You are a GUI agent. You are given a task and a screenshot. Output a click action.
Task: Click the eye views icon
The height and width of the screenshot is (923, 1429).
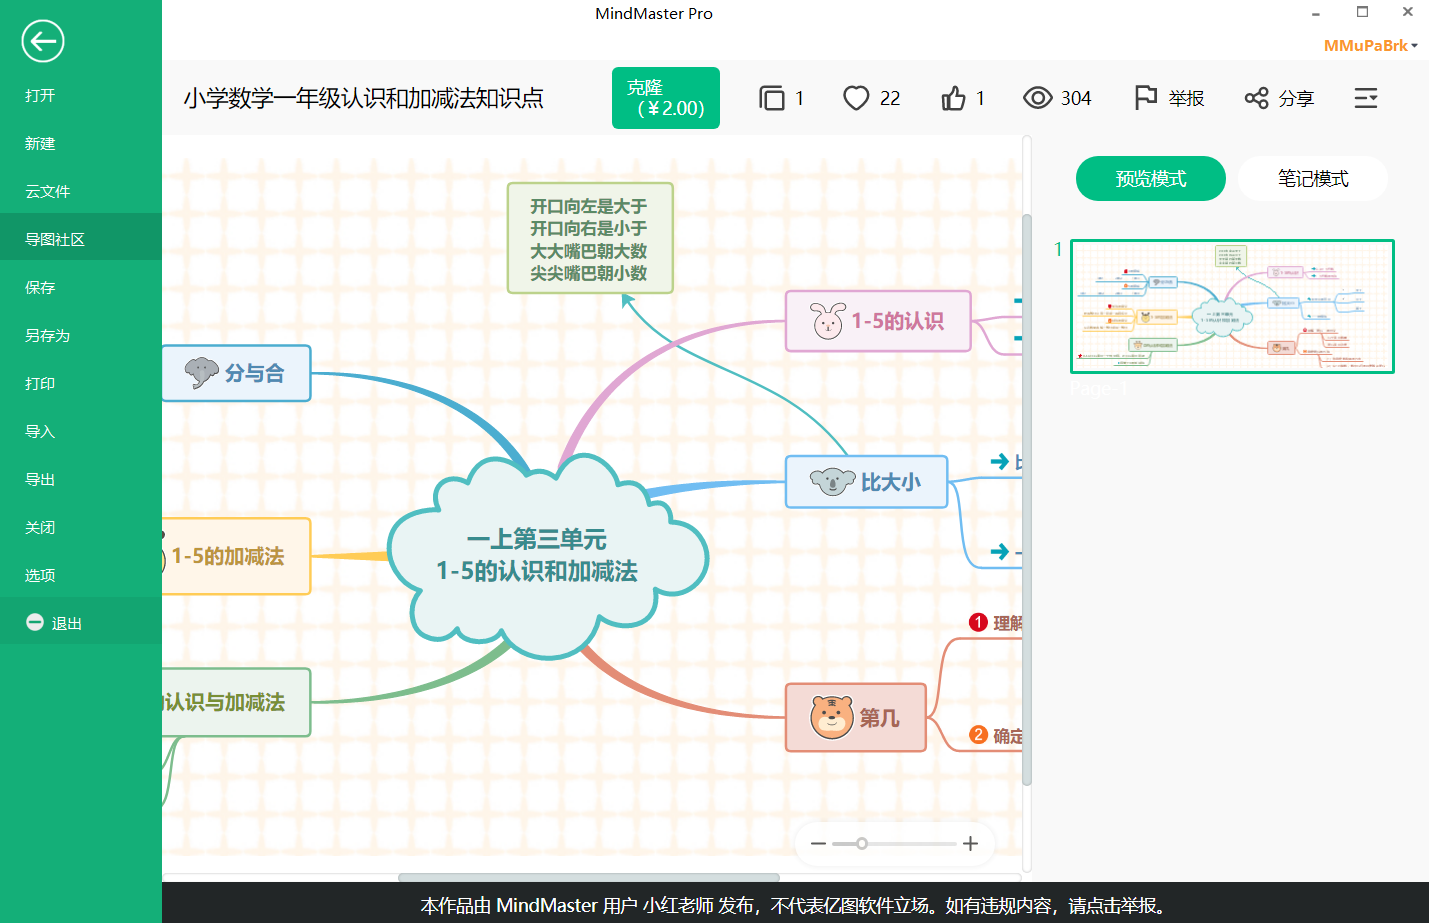(1038, 98)
